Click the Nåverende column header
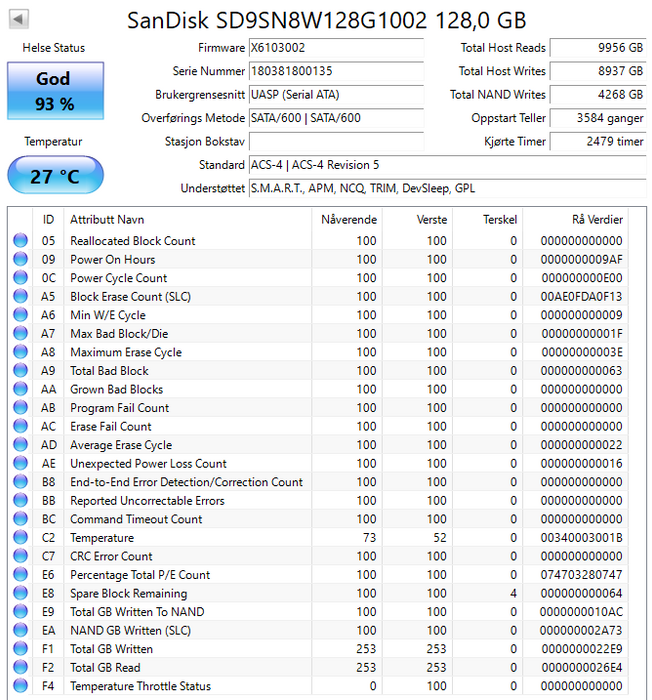Screen dimensions: 652x700 (347, 220)
